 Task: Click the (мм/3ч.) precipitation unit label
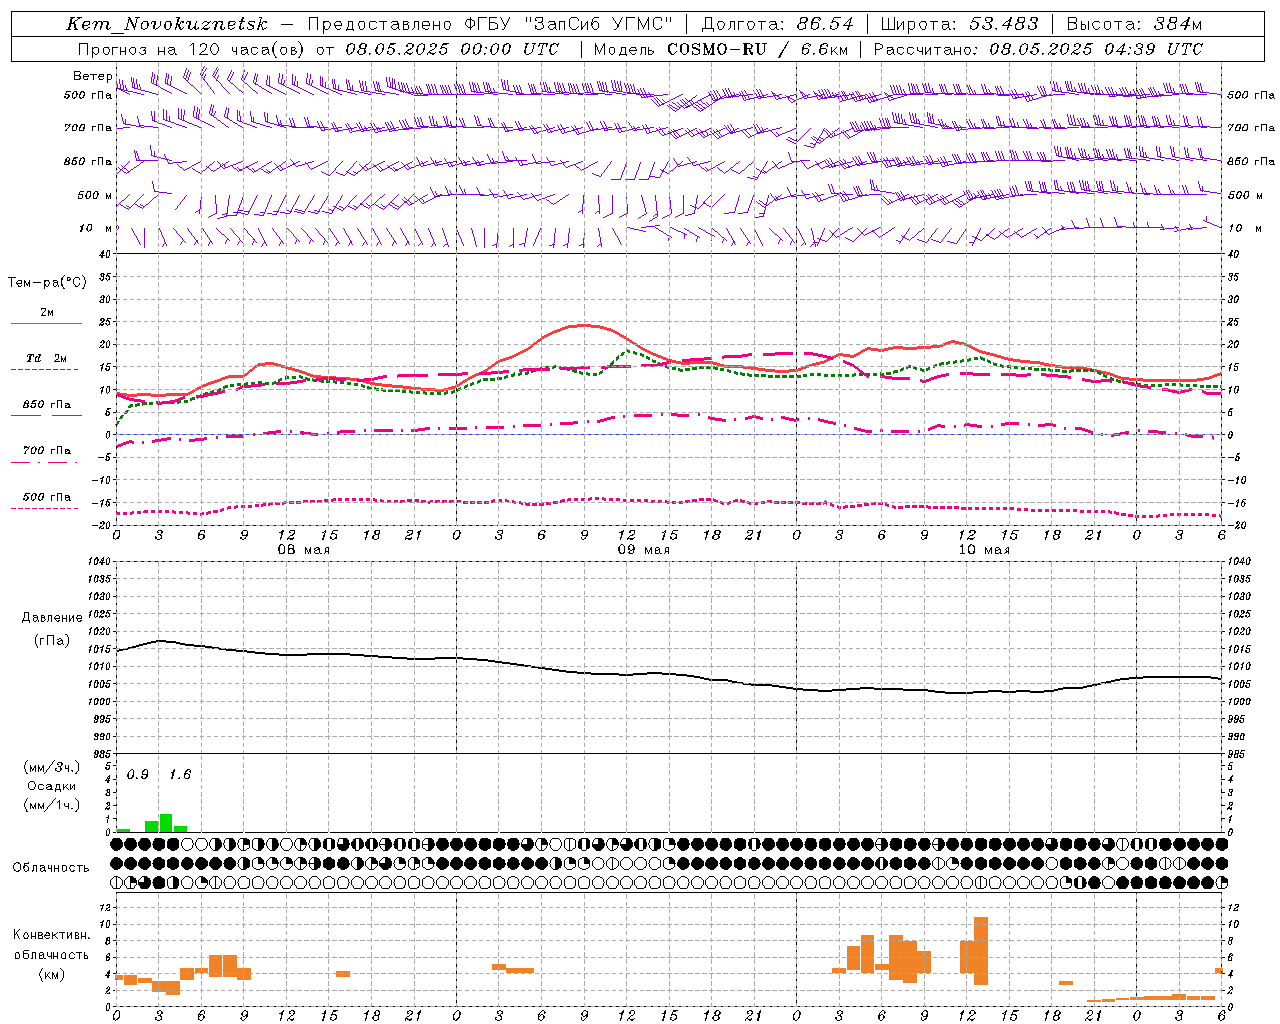pos(52,767)
